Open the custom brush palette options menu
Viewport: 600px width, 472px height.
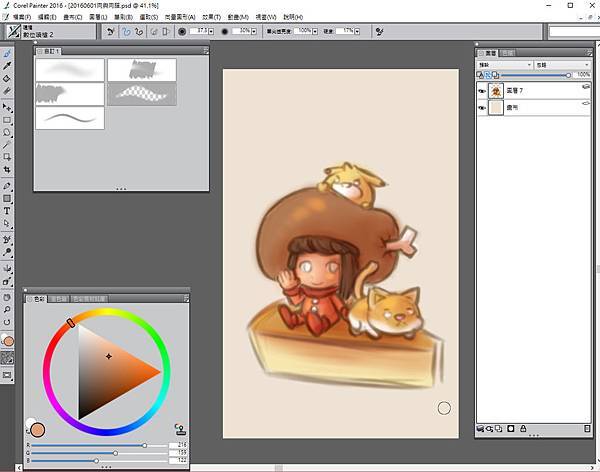point(206,51)
